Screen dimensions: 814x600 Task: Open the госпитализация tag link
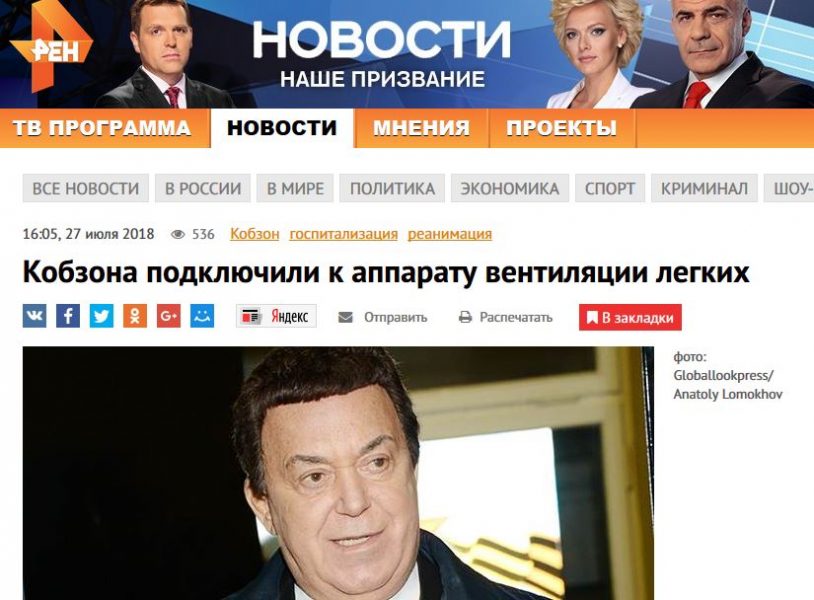point(343,234)
